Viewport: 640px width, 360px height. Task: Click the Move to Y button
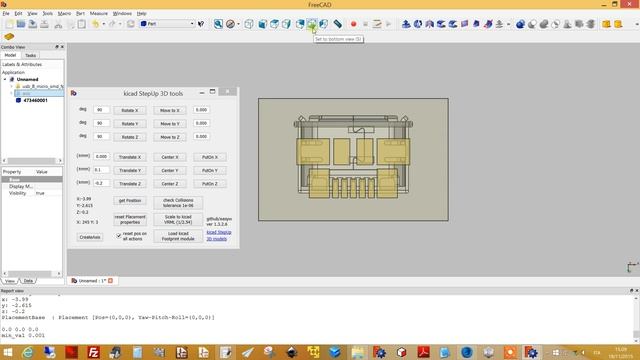(x=170, y=124)
